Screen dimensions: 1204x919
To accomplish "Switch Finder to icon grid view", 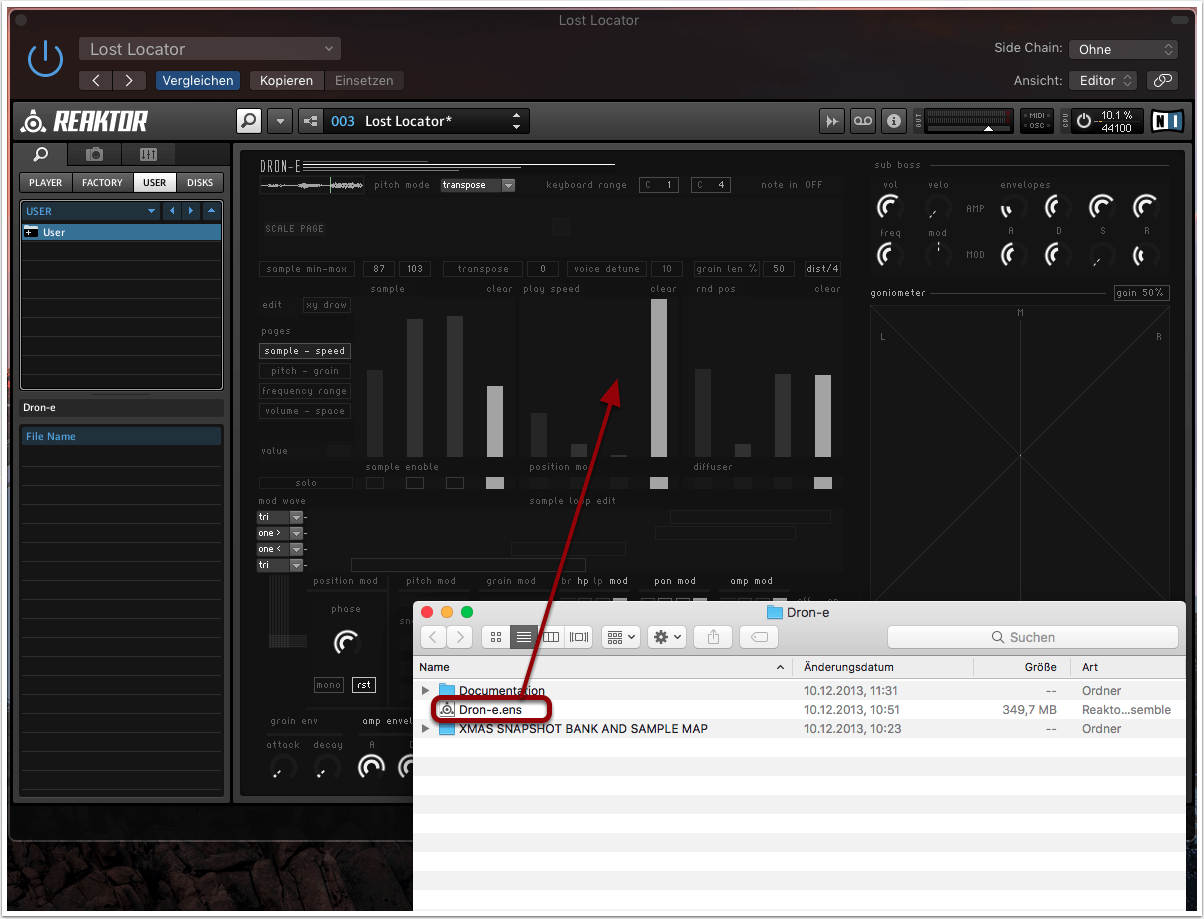I will pos(496,637).
